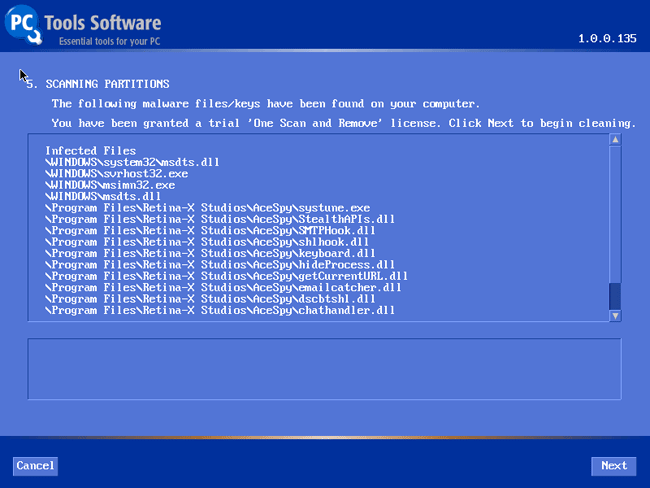This screenshot has width=650, height=488.
Task: Select the \WINDOWS\svrhost32.exe entry
Action: (116, 174)
